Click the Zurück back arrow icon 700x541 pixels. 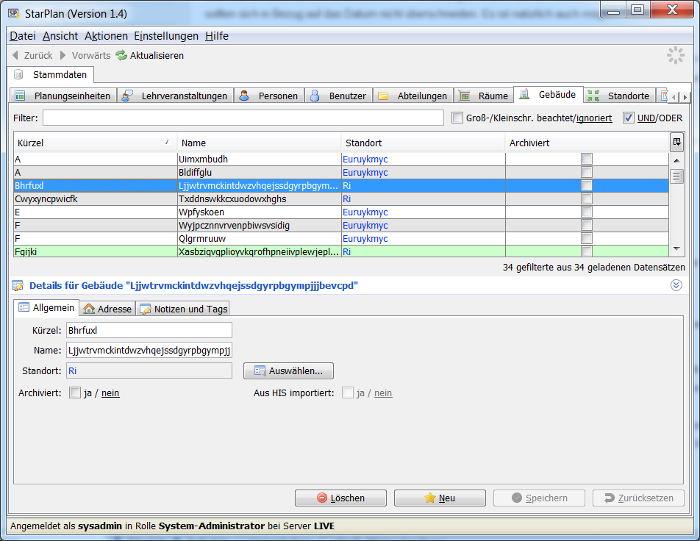tap(16, 55)
